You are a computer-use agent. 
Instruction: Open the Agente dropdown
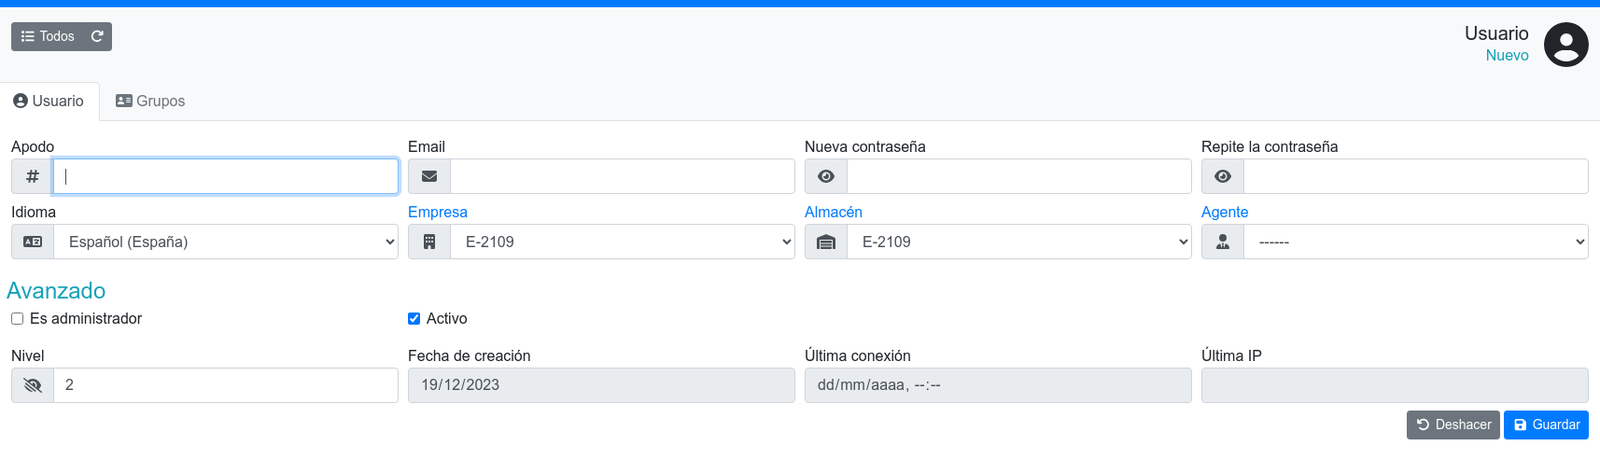[x=1416, y=242]
